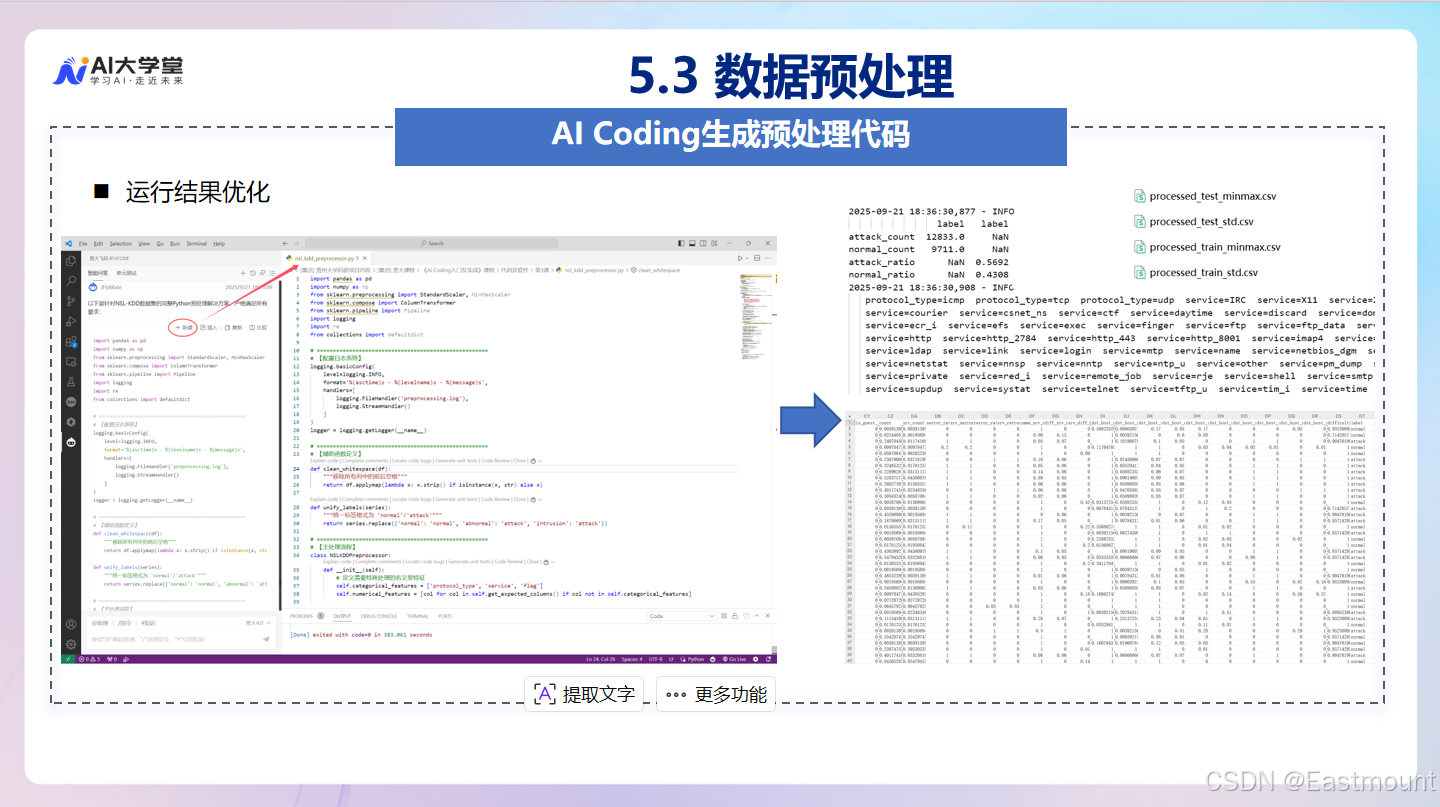This screenshot has width=1440, height=807.
Task: Click Go Live in the status bar
Action: pos(734,659)
